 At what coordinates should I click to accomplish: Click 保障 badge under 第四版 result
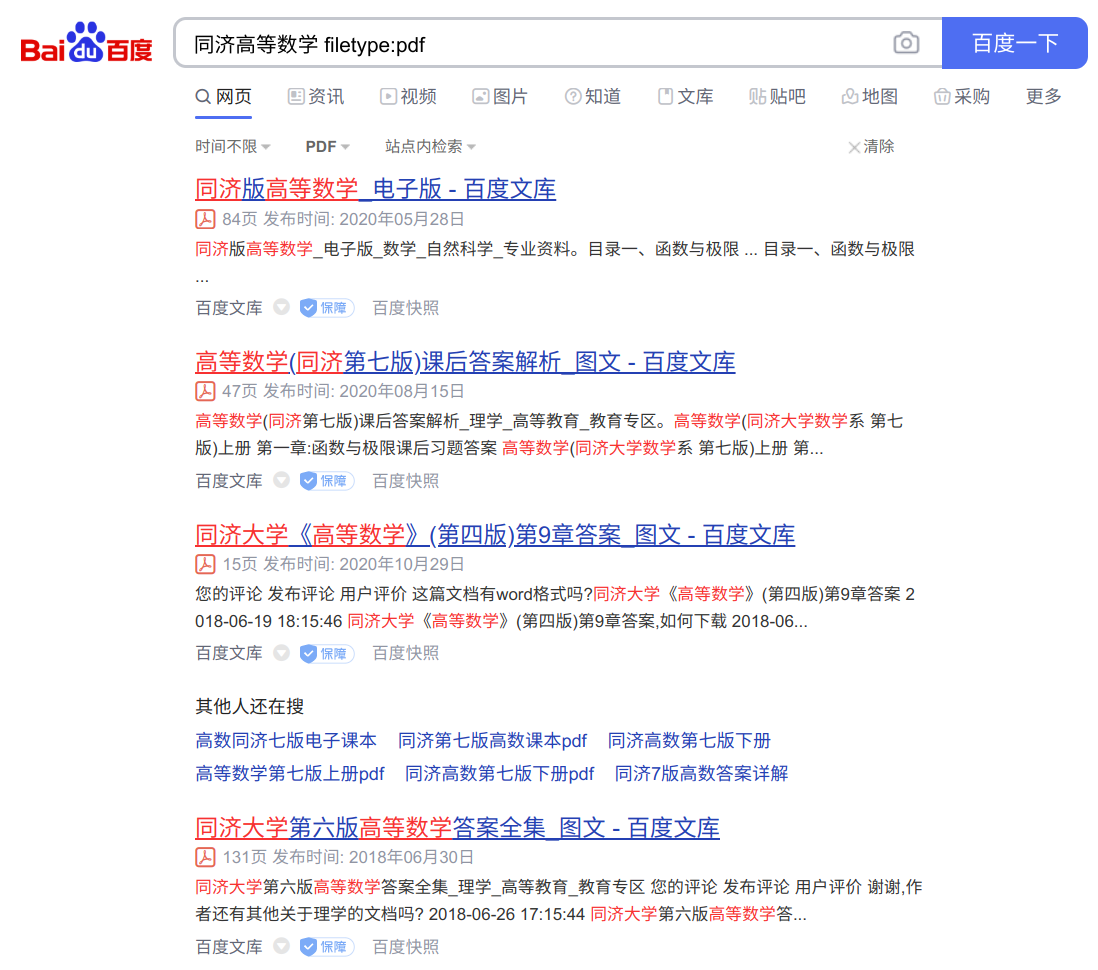(x=327, y=653)
